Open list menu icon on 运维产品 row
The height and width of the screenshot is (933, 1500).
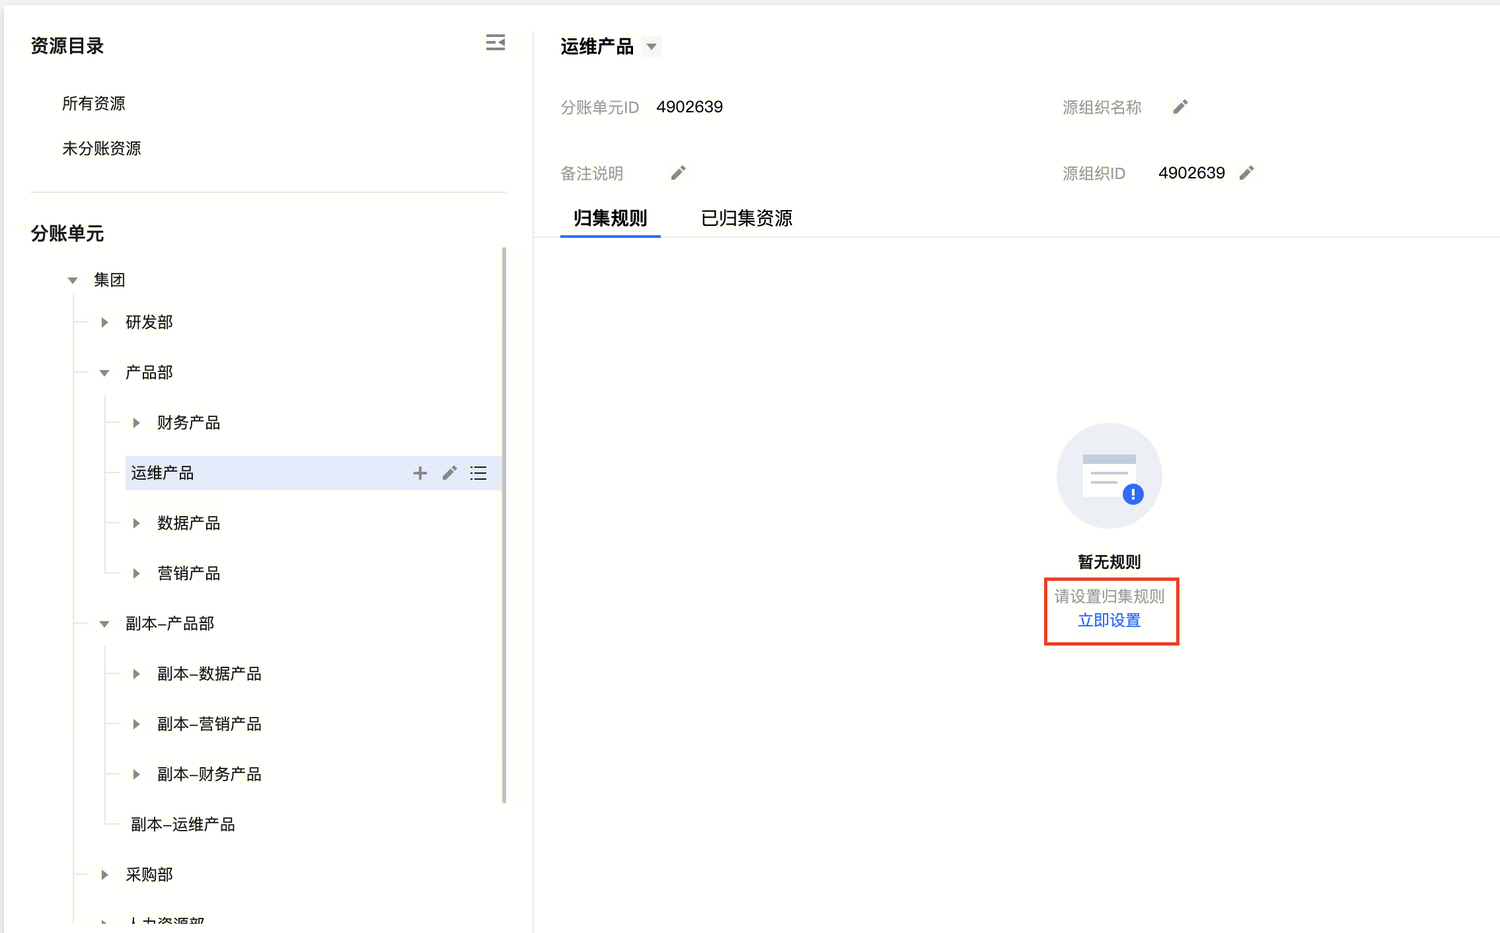coord(479,473)
